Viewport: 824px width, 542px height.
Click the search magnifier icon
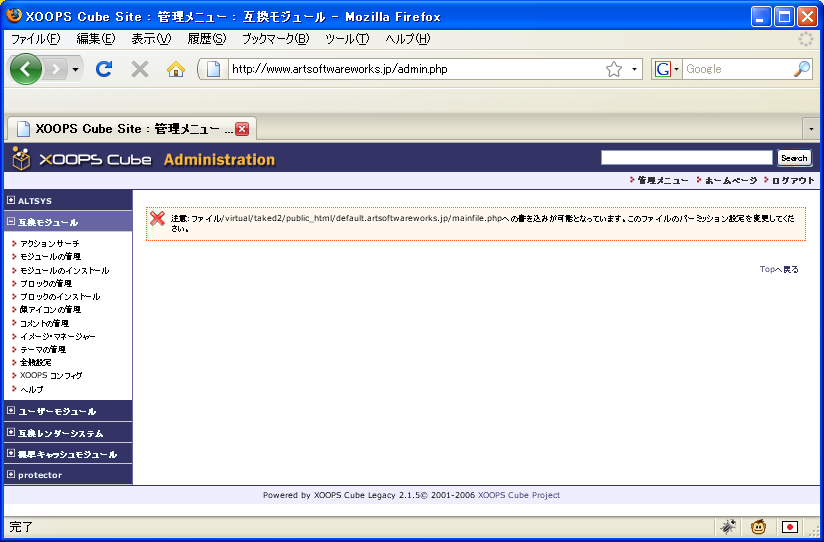[801, 69]
